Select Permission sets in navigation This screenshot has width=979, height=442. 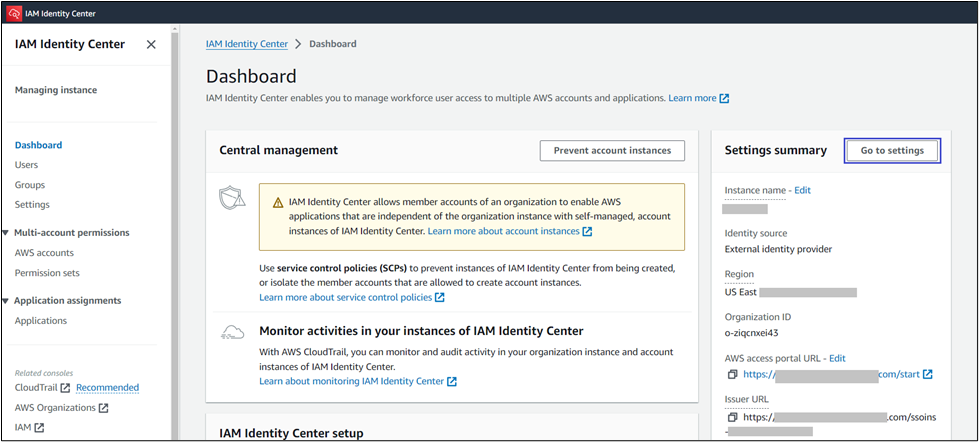[47, 273]
